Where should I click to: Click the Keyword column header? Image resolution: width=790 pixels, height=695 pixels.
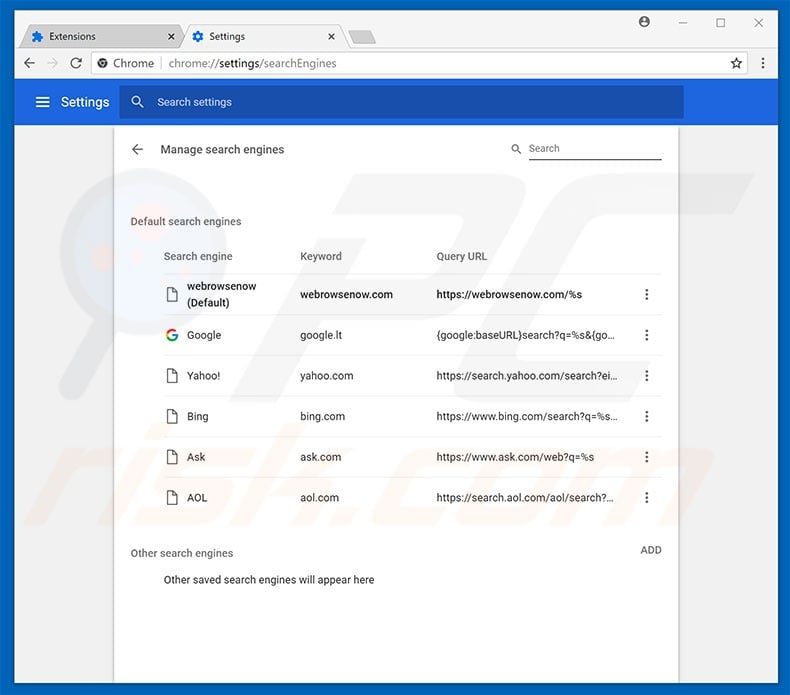[320, 256]
